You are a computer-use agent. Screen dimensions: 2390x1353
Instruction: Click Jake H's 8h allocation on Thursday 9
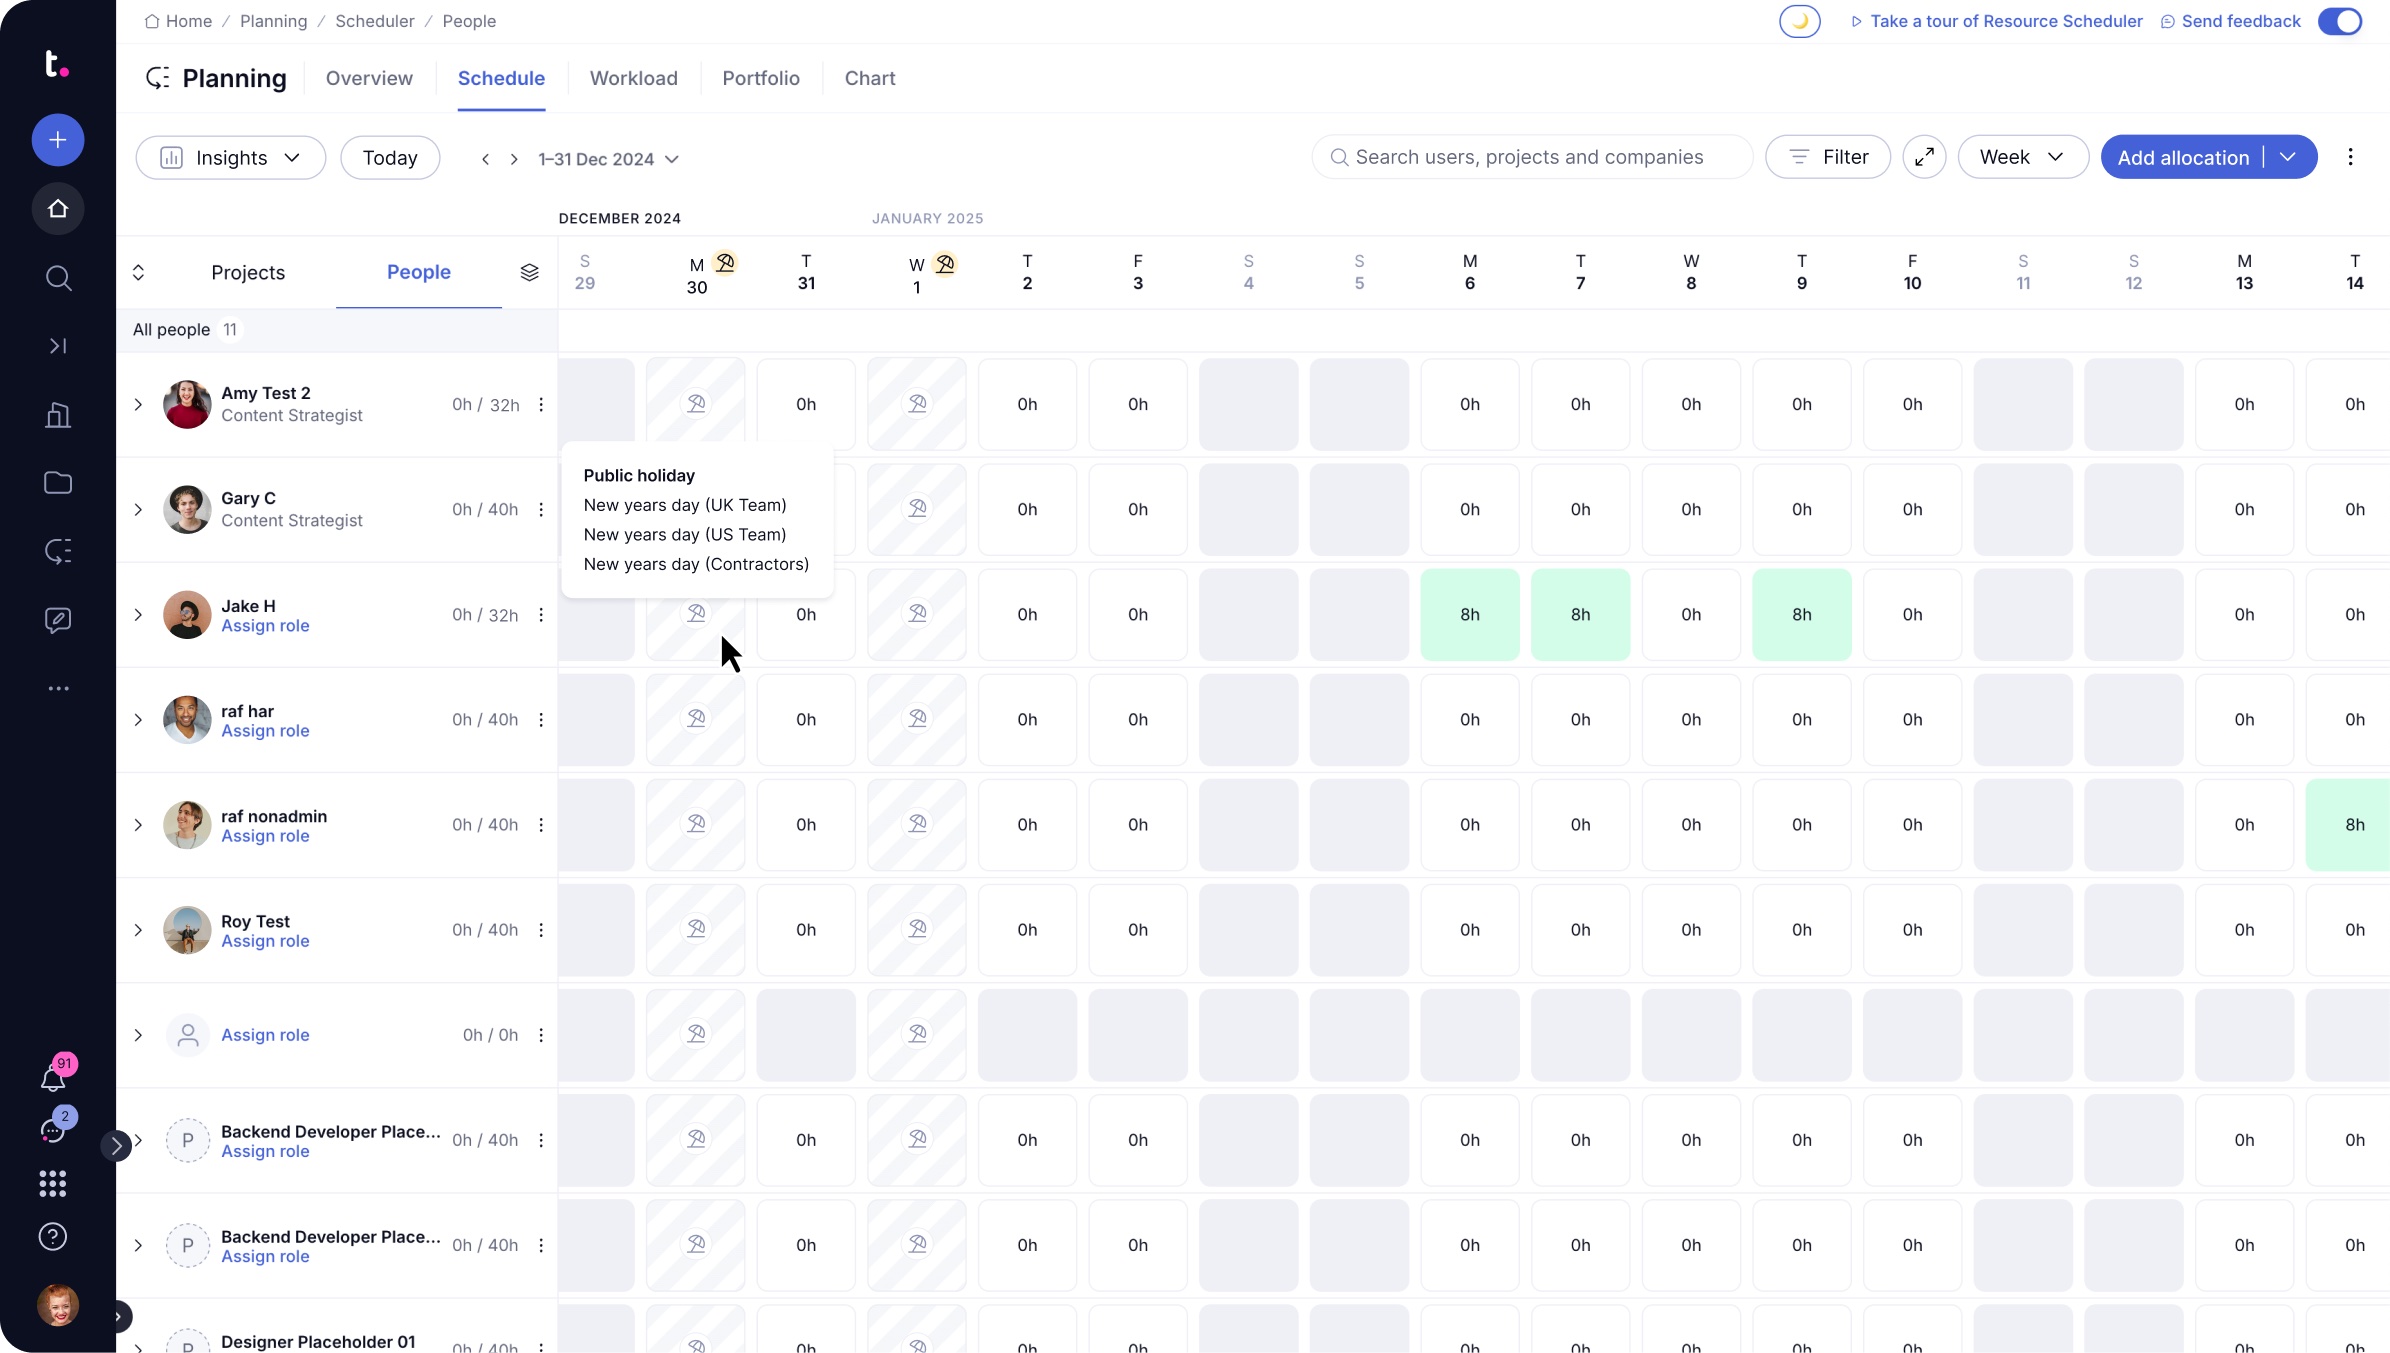(1801, 614)
